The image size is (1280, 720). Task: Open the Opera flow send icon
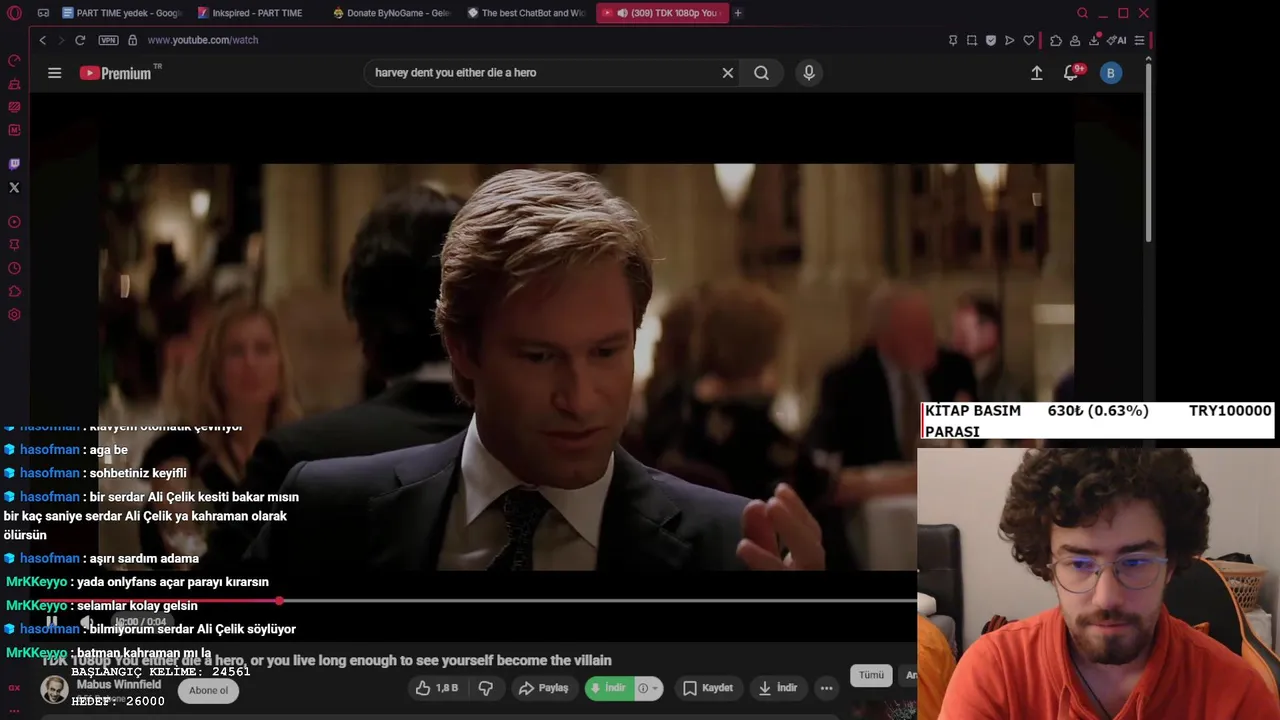(1010, 40)
